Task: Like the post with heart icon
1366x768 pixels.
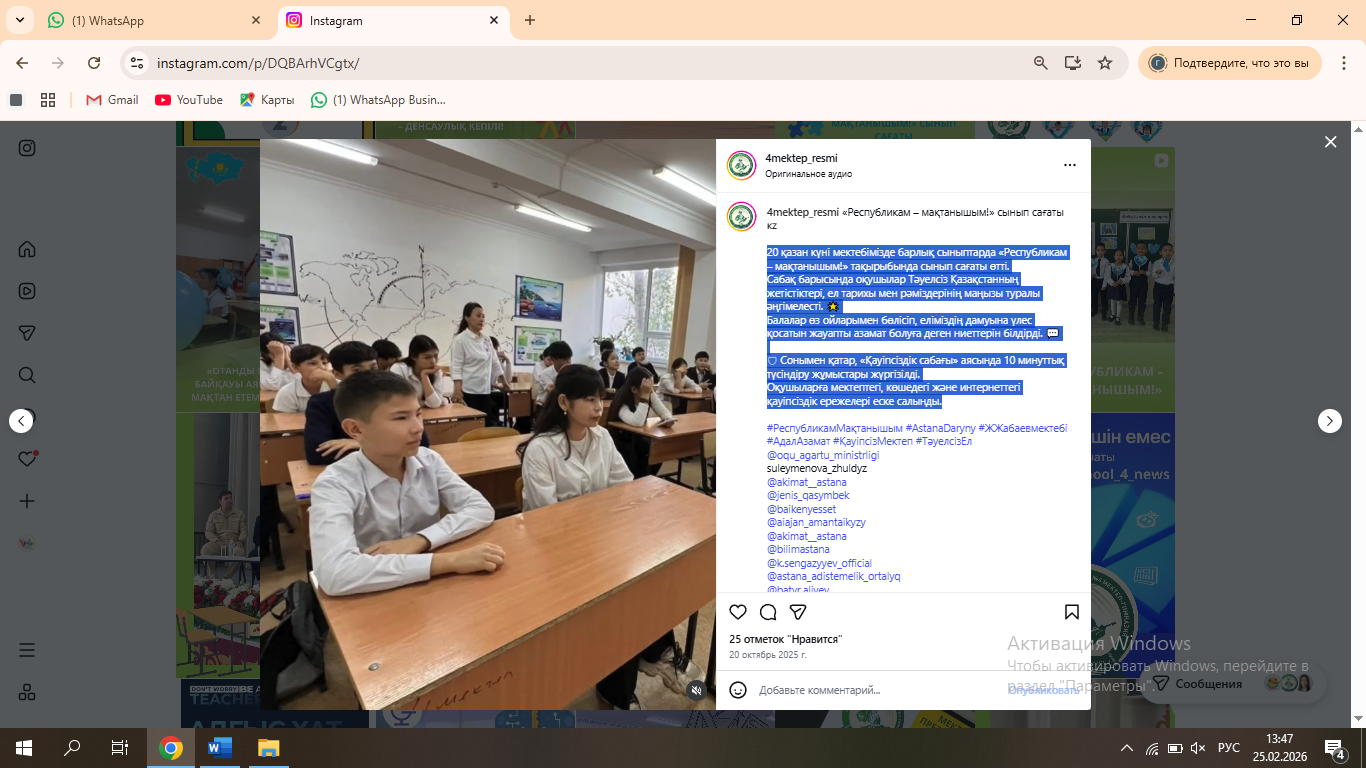Action: 738,612
